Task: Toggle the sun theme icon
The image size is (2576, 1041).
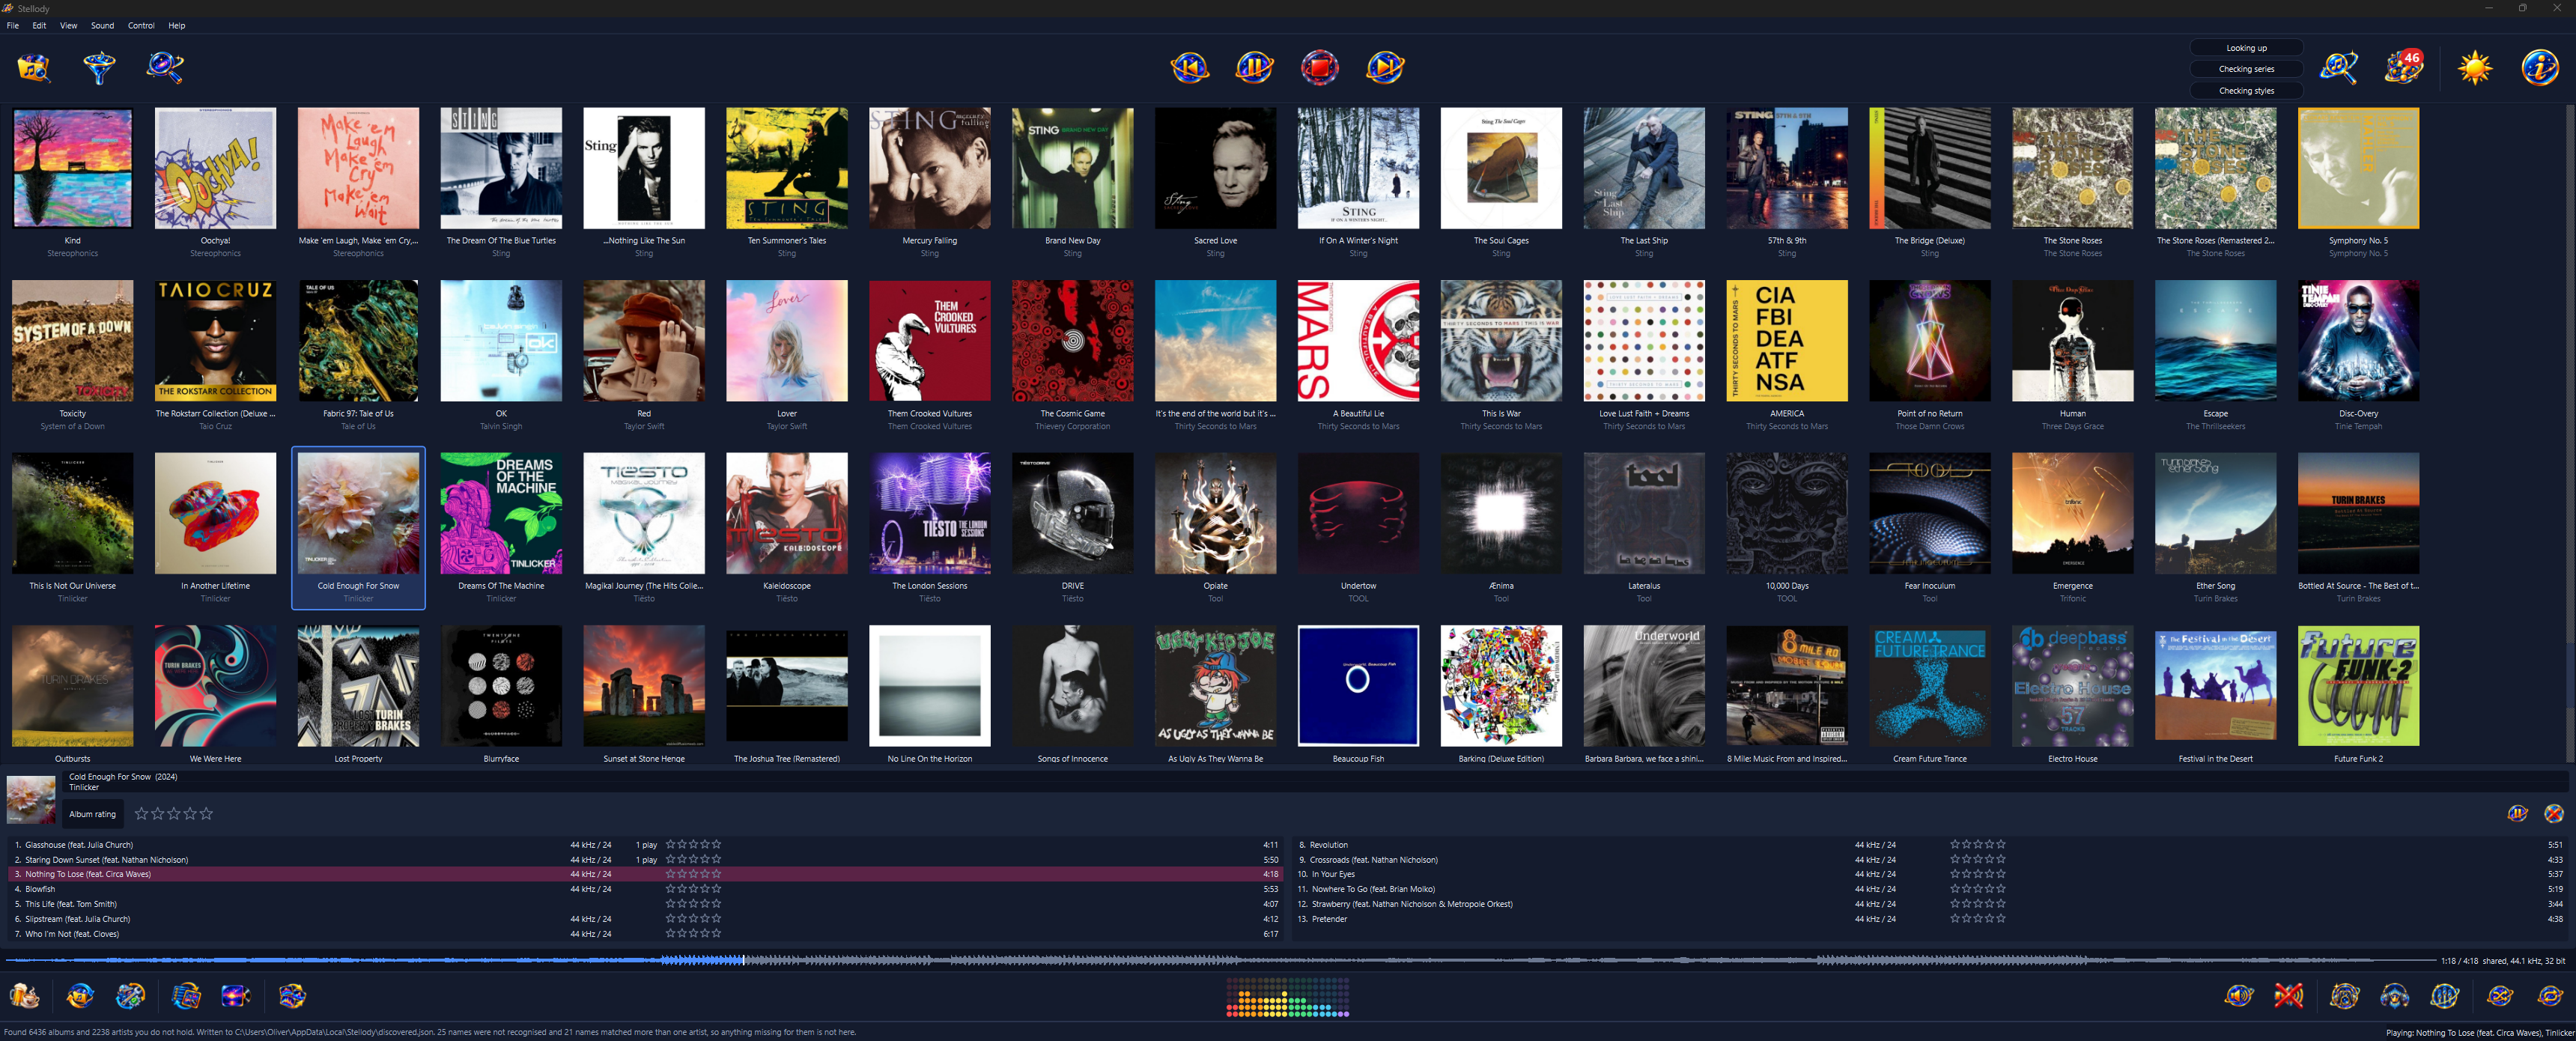Action: pyautogui.click(x=2475, y=67)
